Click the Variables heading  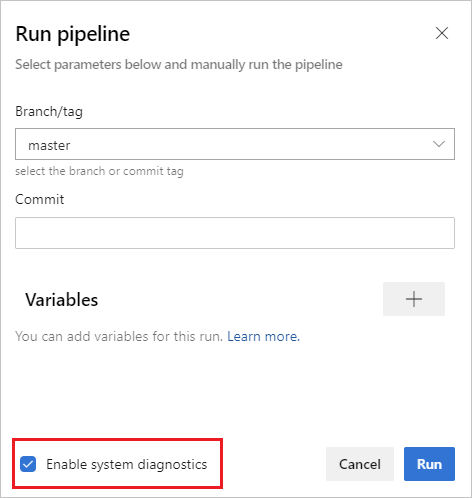point(62,299)
